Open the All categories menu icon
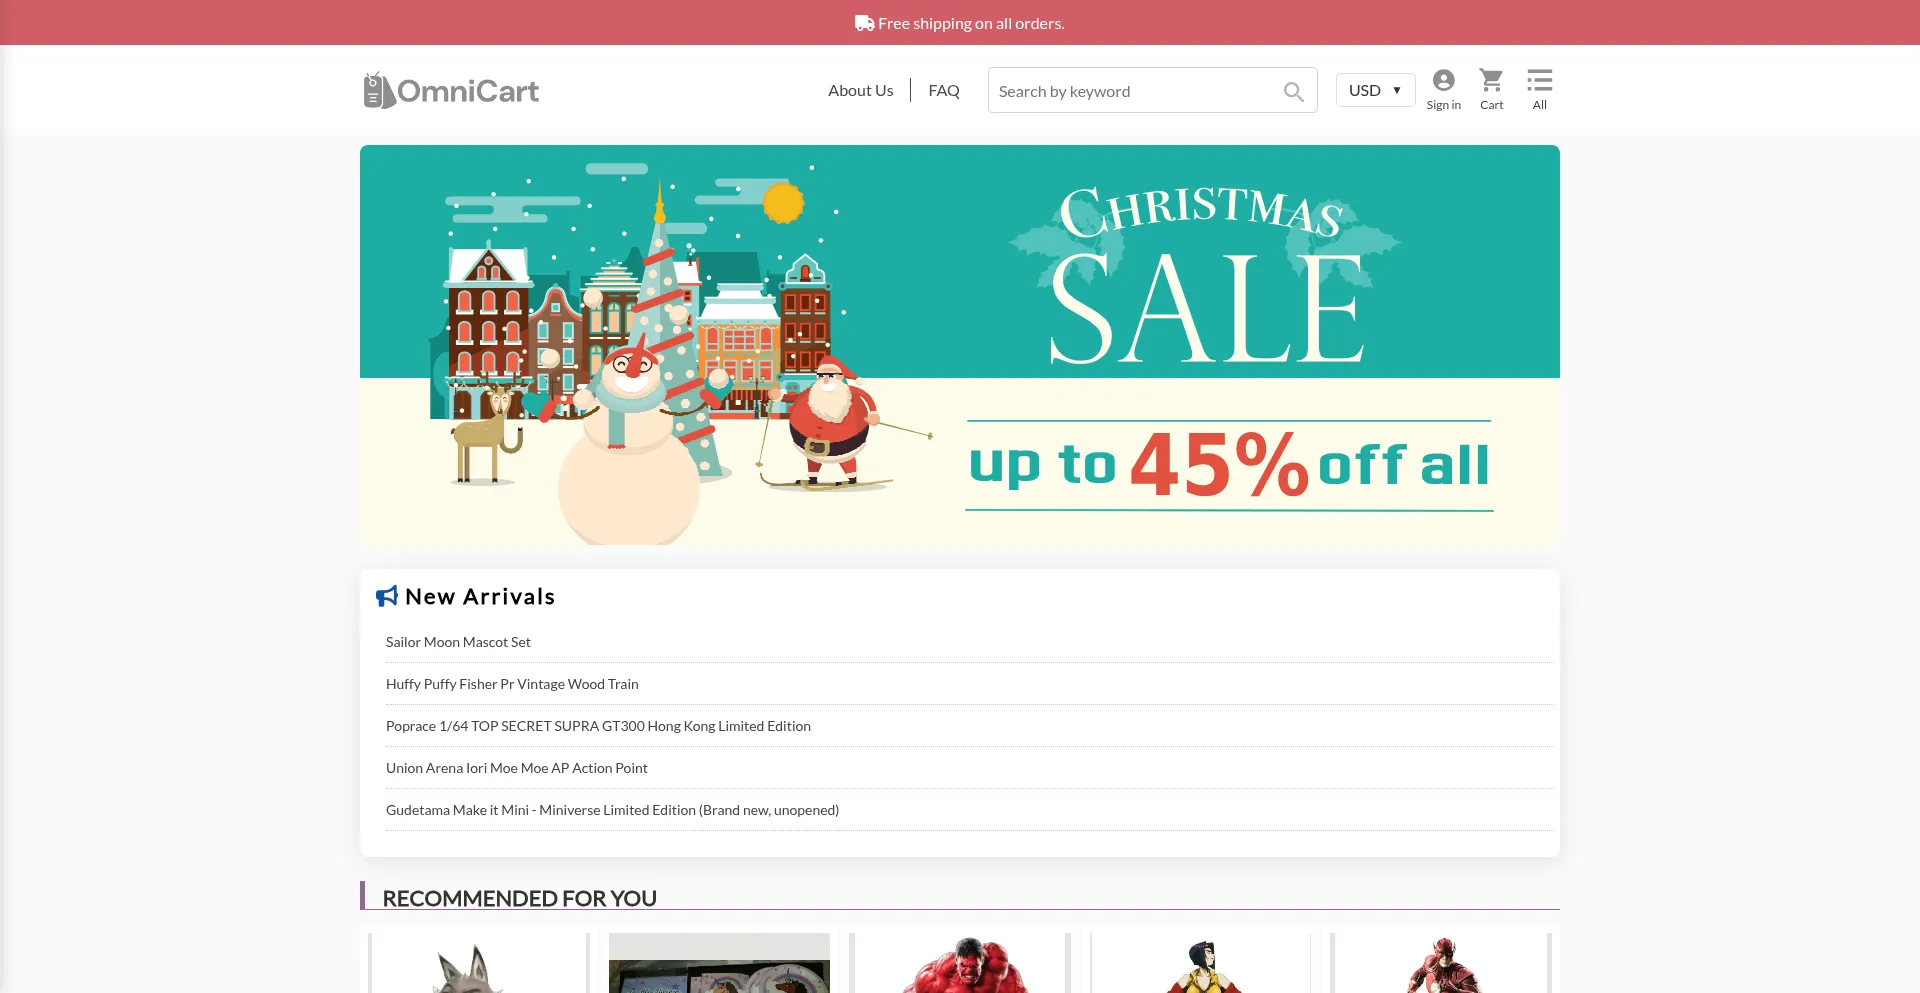This screenshot has height=993, width=1920. 1539,90
